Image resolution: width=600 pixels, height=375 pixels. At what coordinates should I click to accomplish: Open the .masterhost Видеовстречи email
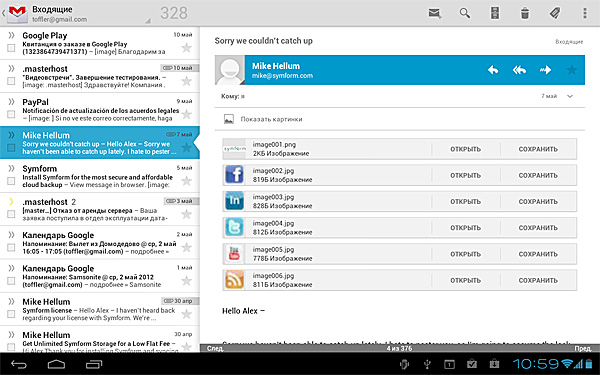[99, 76]
